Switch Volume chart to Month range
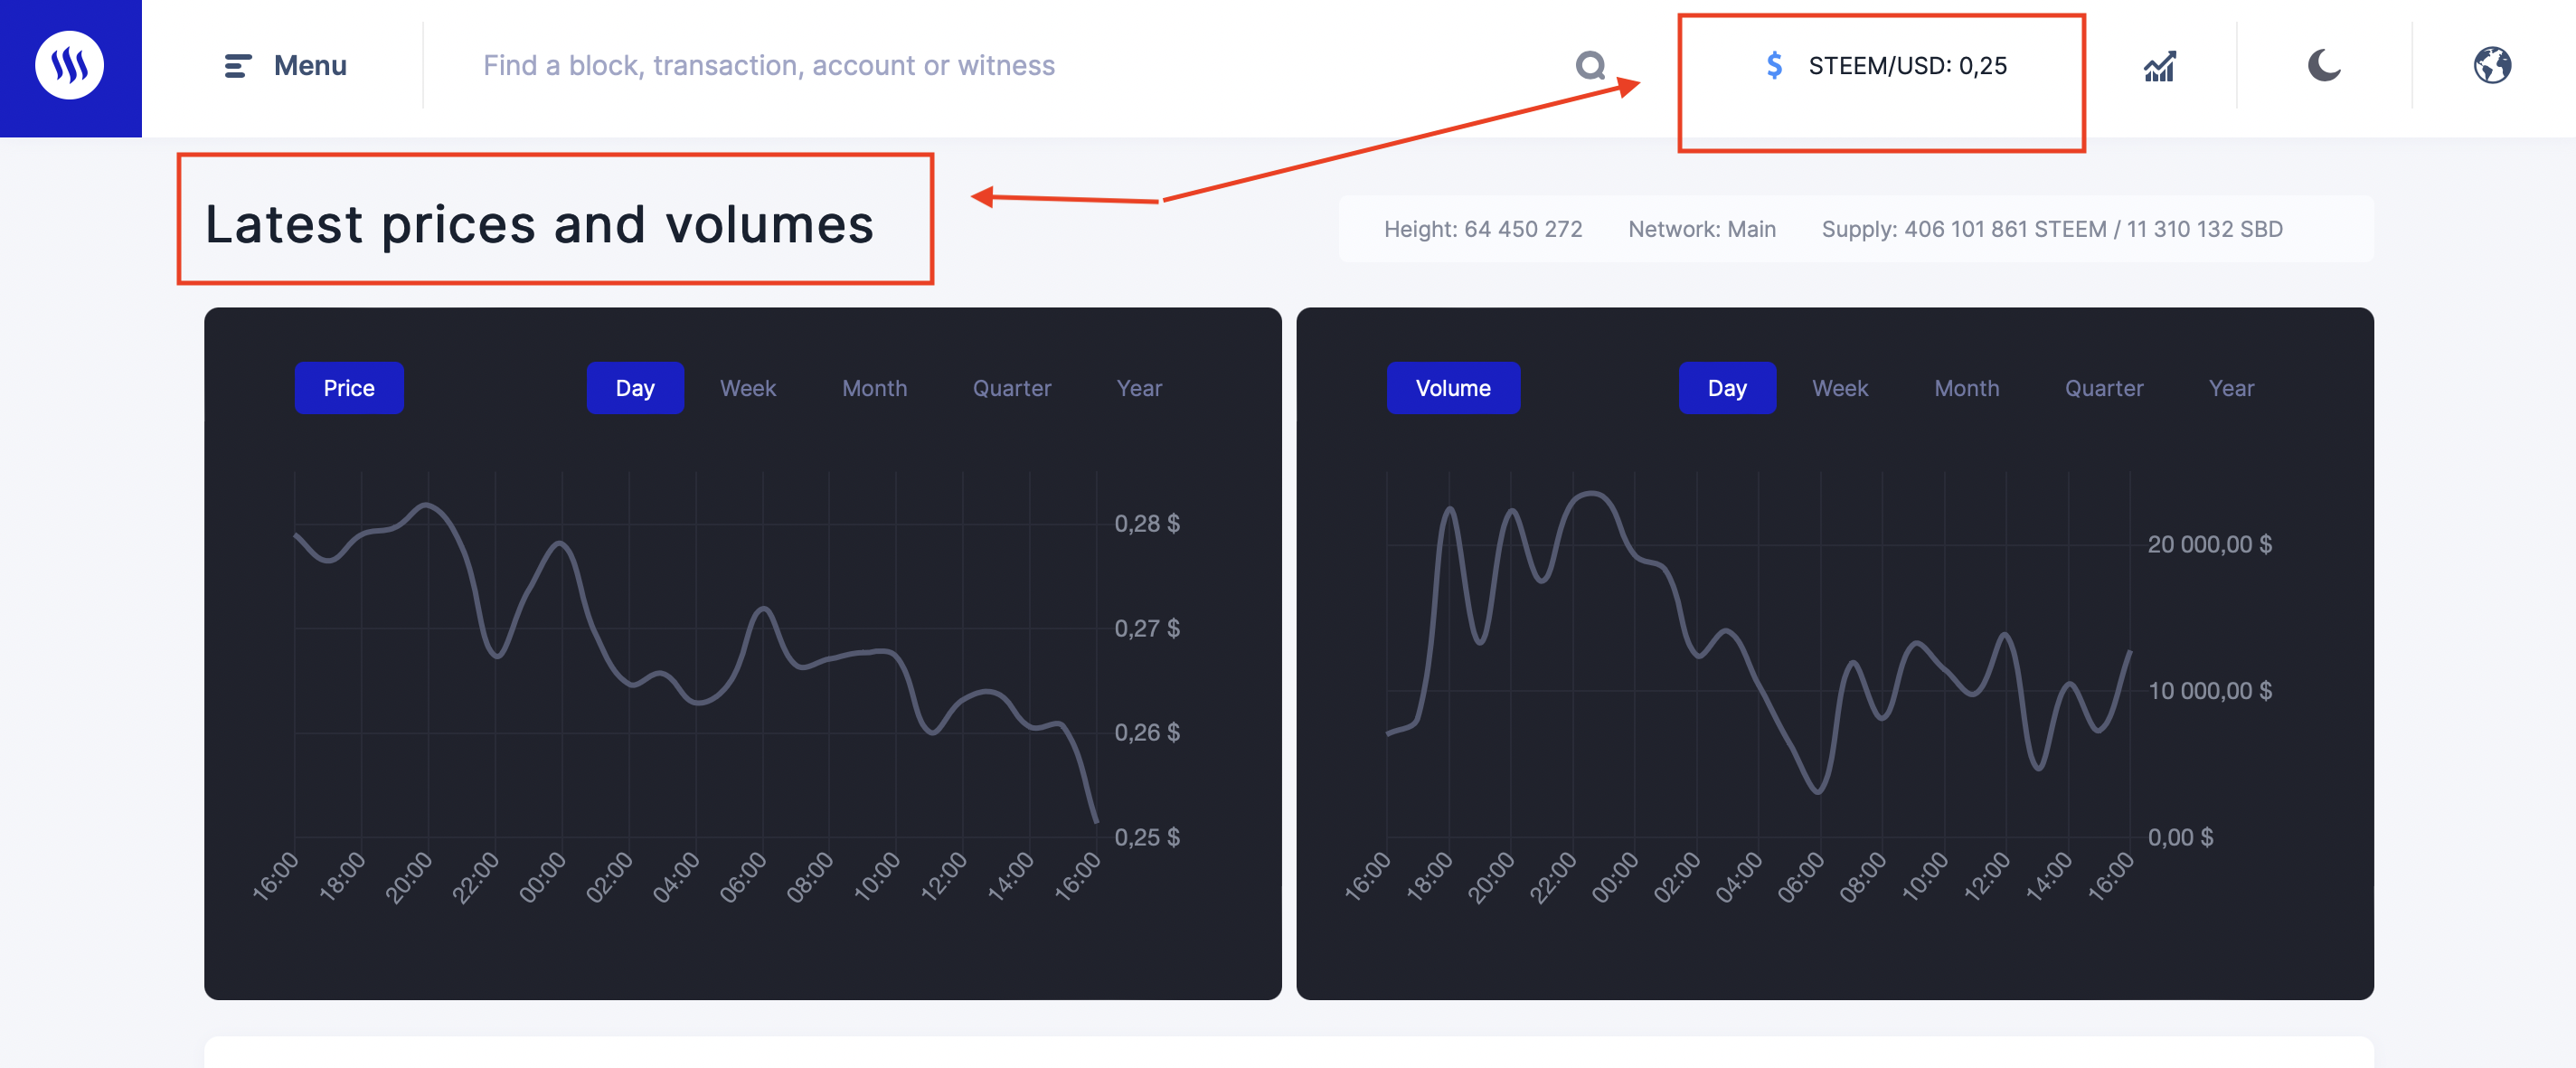This screenshot has width=2576, height=1068. pos(1966,388)
